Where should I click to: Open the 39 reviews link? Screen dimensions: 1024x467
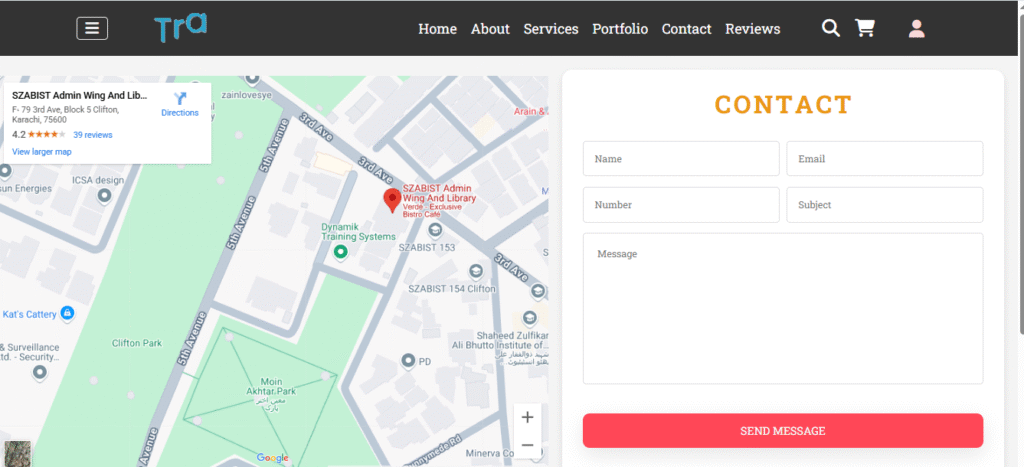93,135
